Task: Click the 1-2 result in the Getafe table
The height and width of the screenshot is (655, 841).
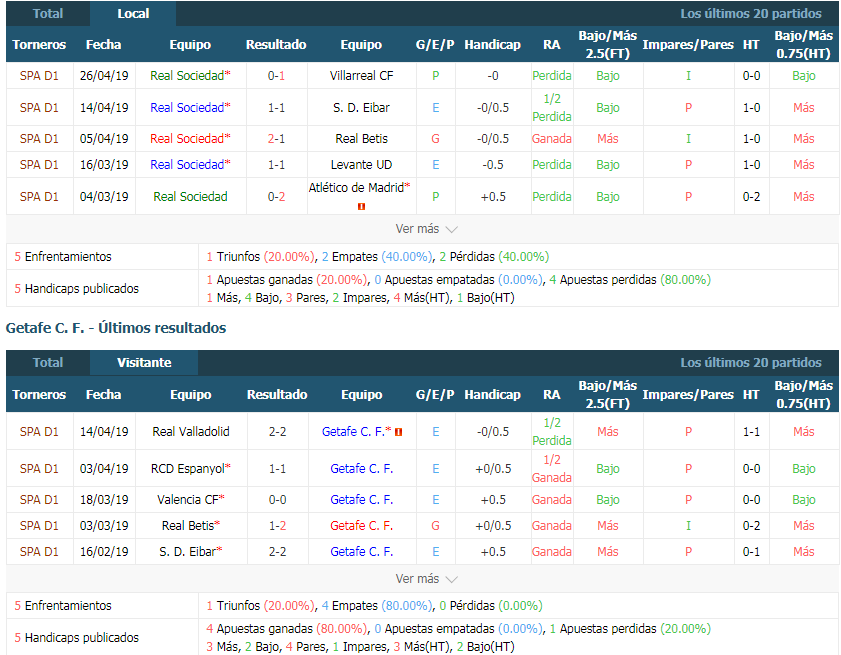Action: [x=277, y=526]
